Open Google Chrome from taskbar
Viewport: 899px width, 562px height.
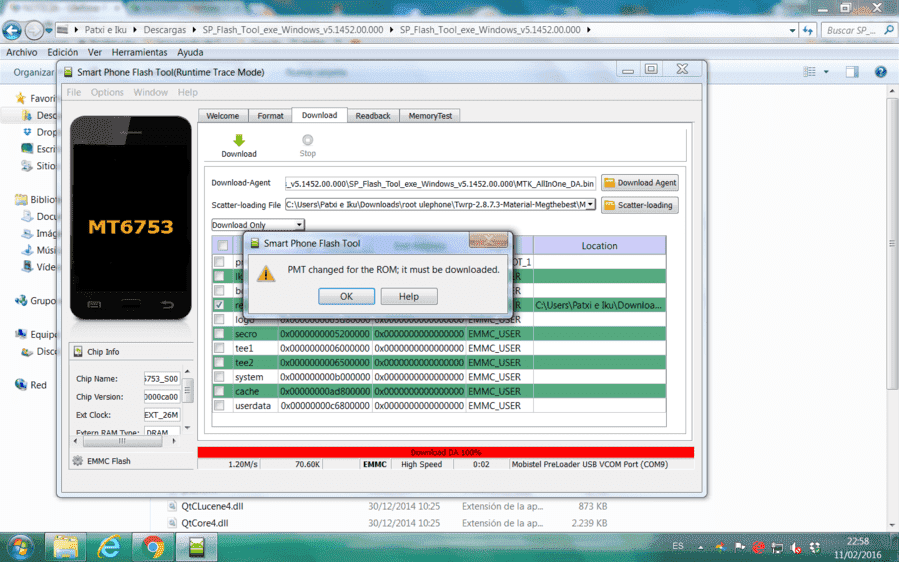tap(153, 547)
